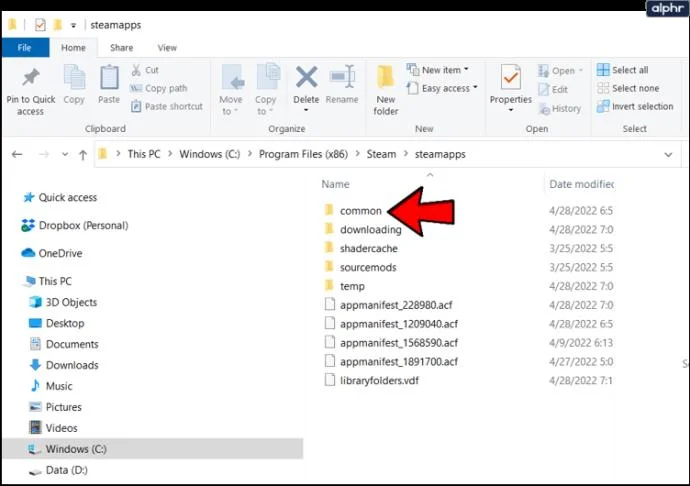This screenshot has height=486, width=690.
Task: Click the Properties icon in title bar
Action: click(x=40, y=25)
